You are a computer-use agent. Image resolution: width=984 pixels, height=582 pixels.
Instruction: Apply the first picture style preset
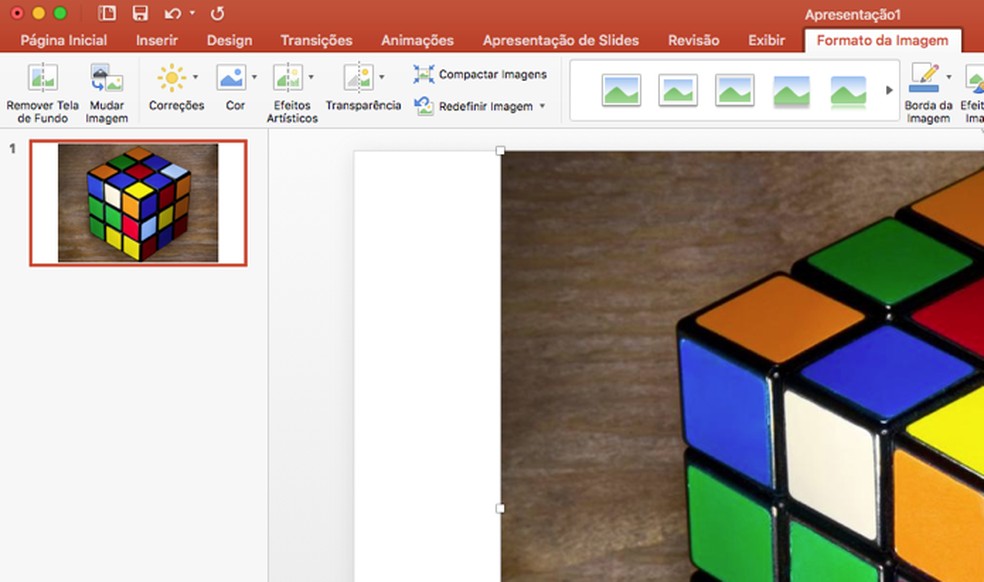(621, 89)
